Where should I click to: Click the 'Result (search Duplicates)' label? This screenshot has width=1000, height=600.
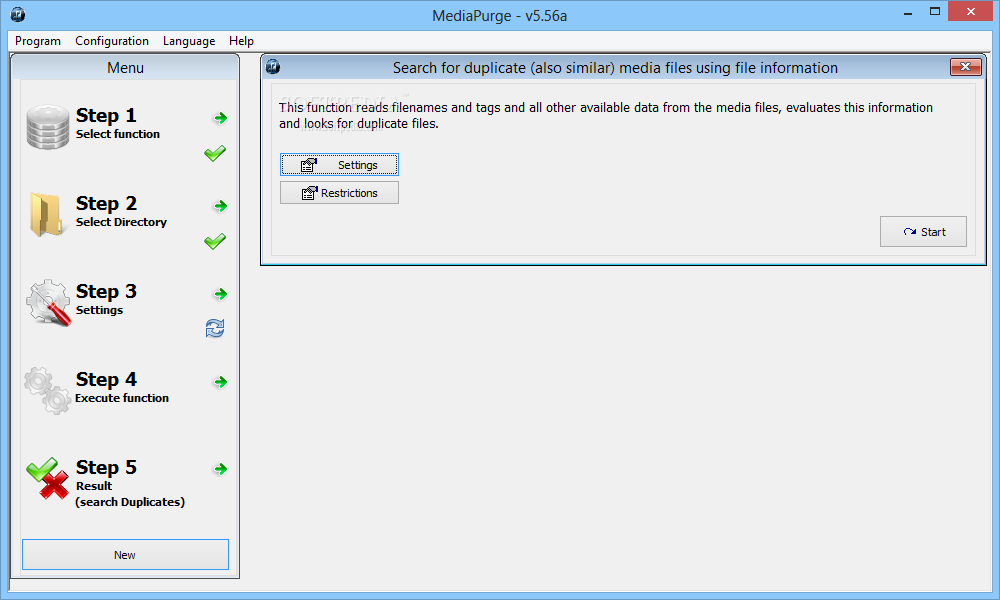coord(130,494)
